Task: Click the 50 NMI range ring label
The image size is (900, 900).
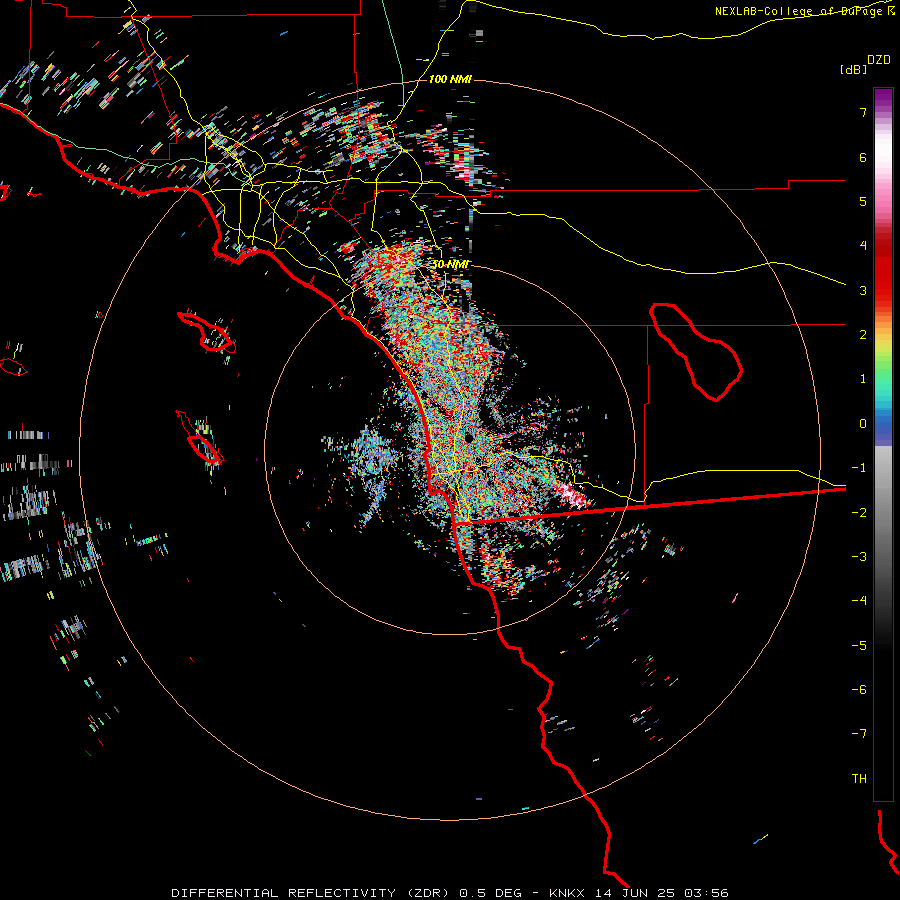Action: click(x=450, y=265)
